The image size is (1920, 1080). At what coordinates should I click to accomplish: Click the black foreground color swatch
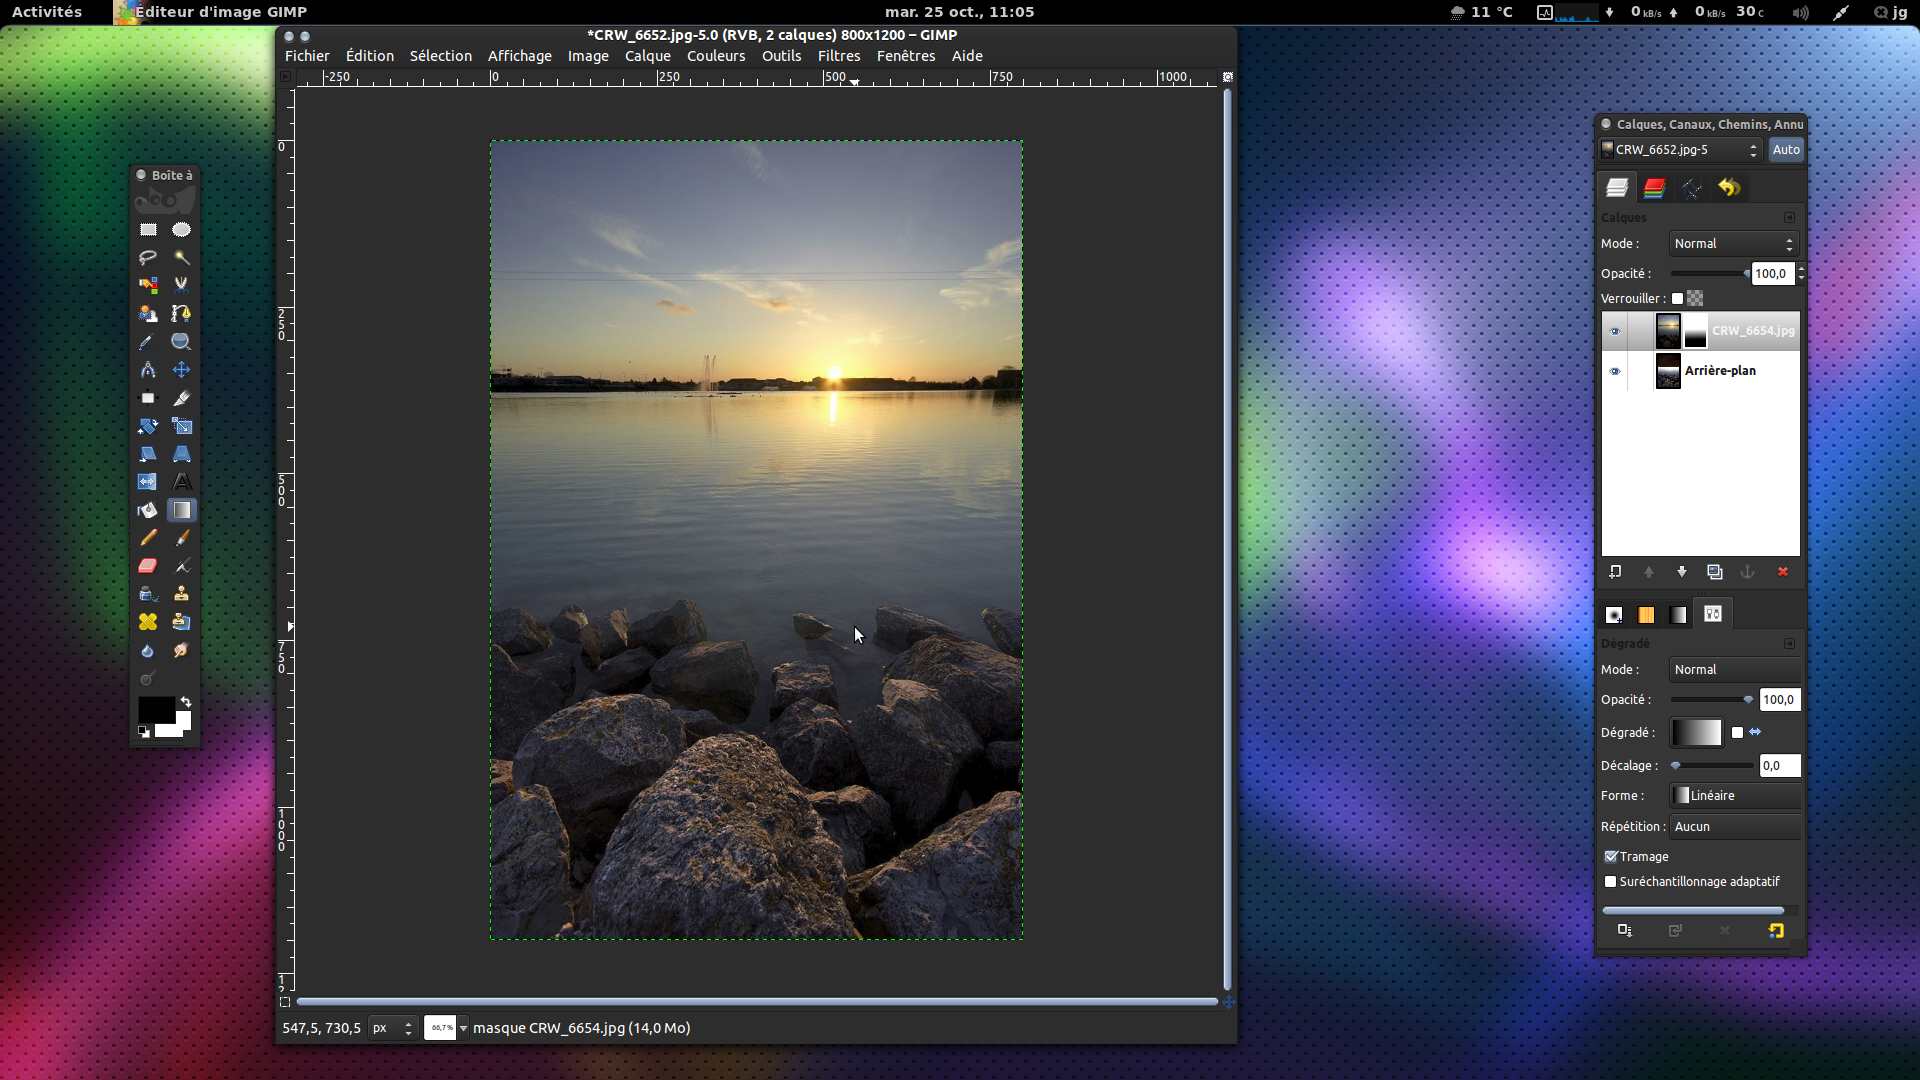click(155, 709)
